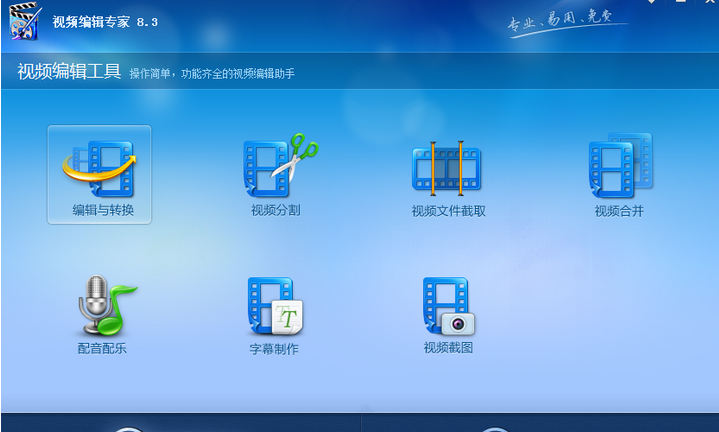Click the 视频编辑专家 app logo
The image size is (719, 432).
tap(25, 21)
